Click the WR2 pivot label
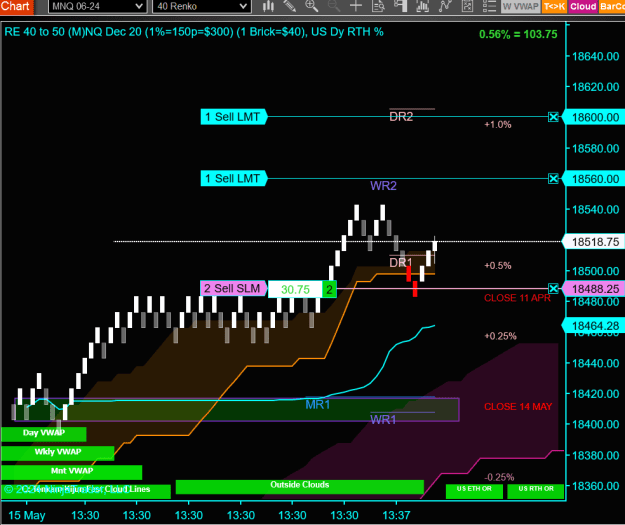 (383, 186)
